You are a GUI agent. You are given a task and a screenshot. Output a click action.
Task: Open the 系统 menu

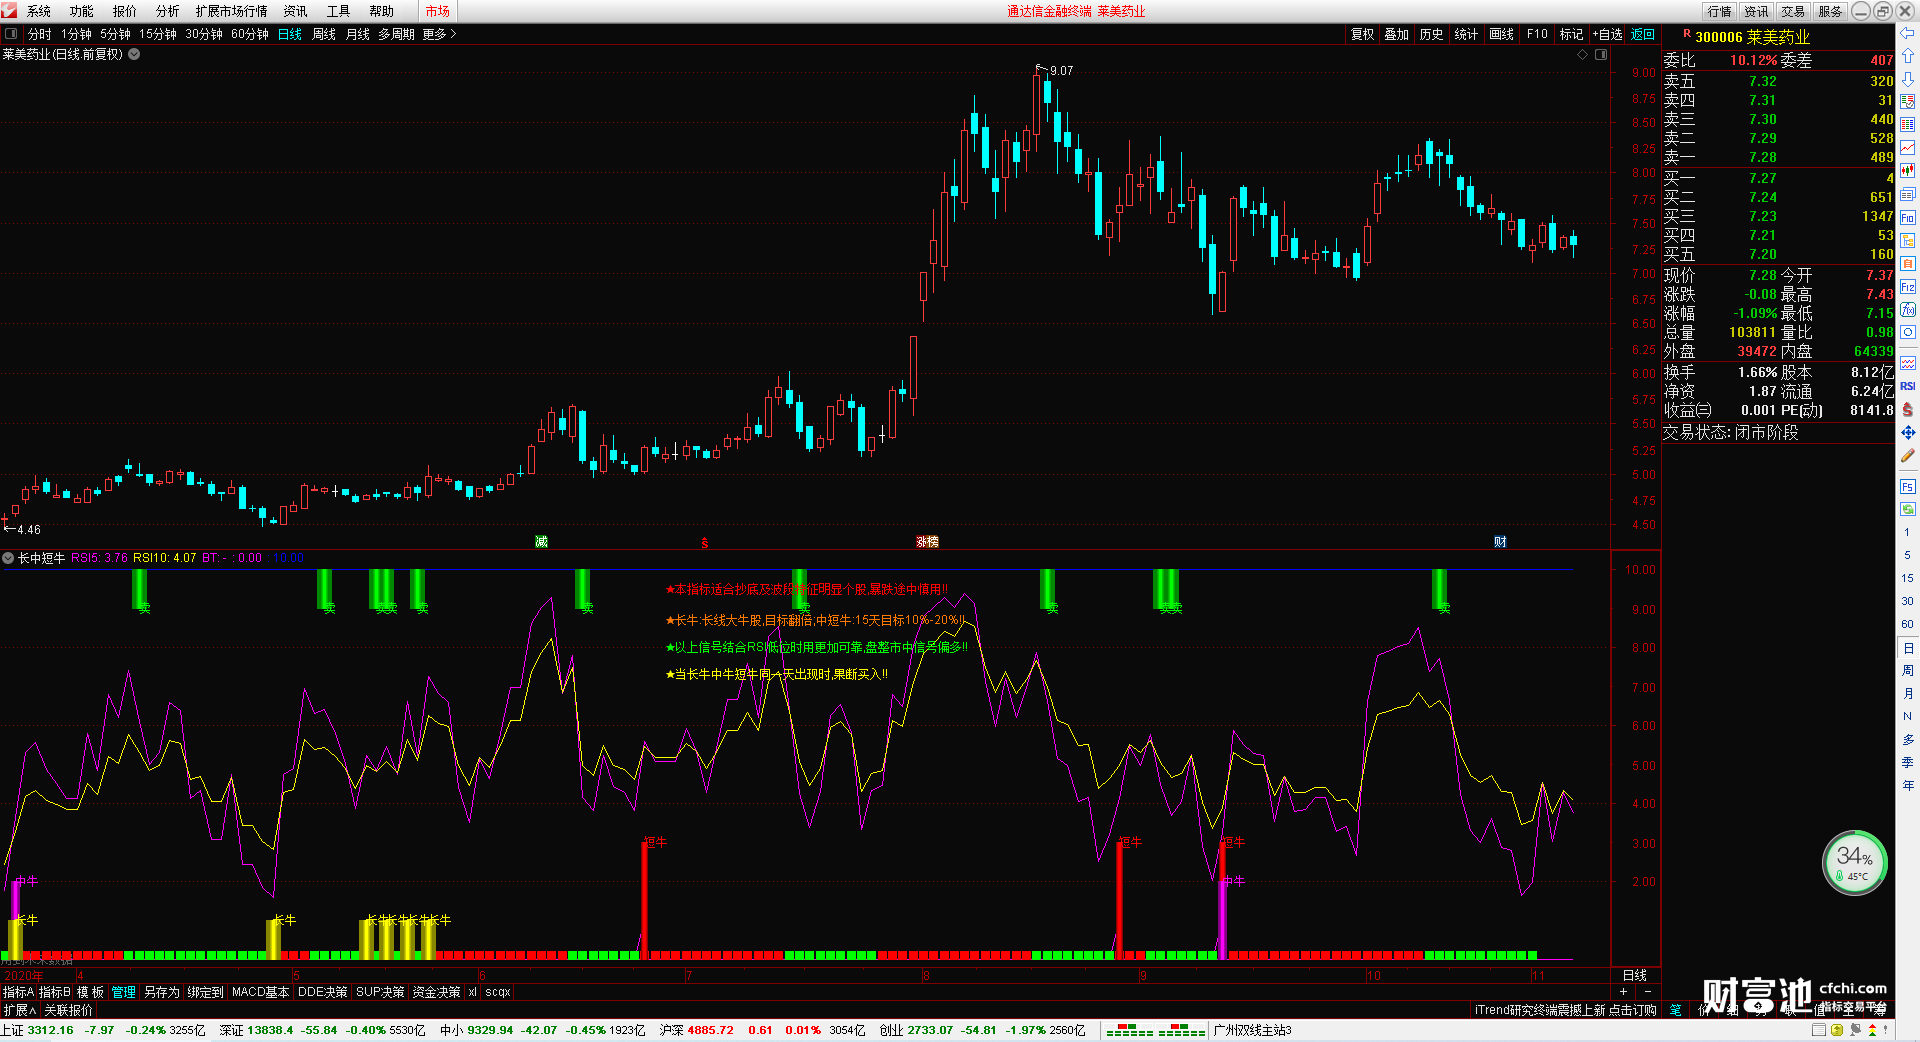point(39,11)
